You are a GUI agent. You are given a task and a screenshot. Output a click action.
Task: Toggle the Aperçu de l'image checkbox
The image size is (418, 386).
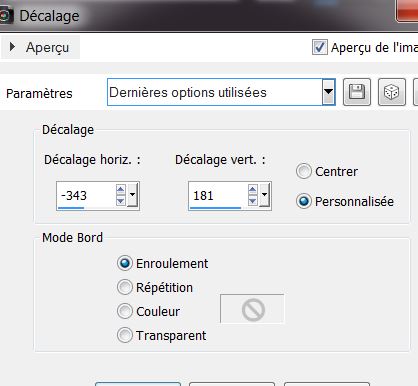coord(319,47)
